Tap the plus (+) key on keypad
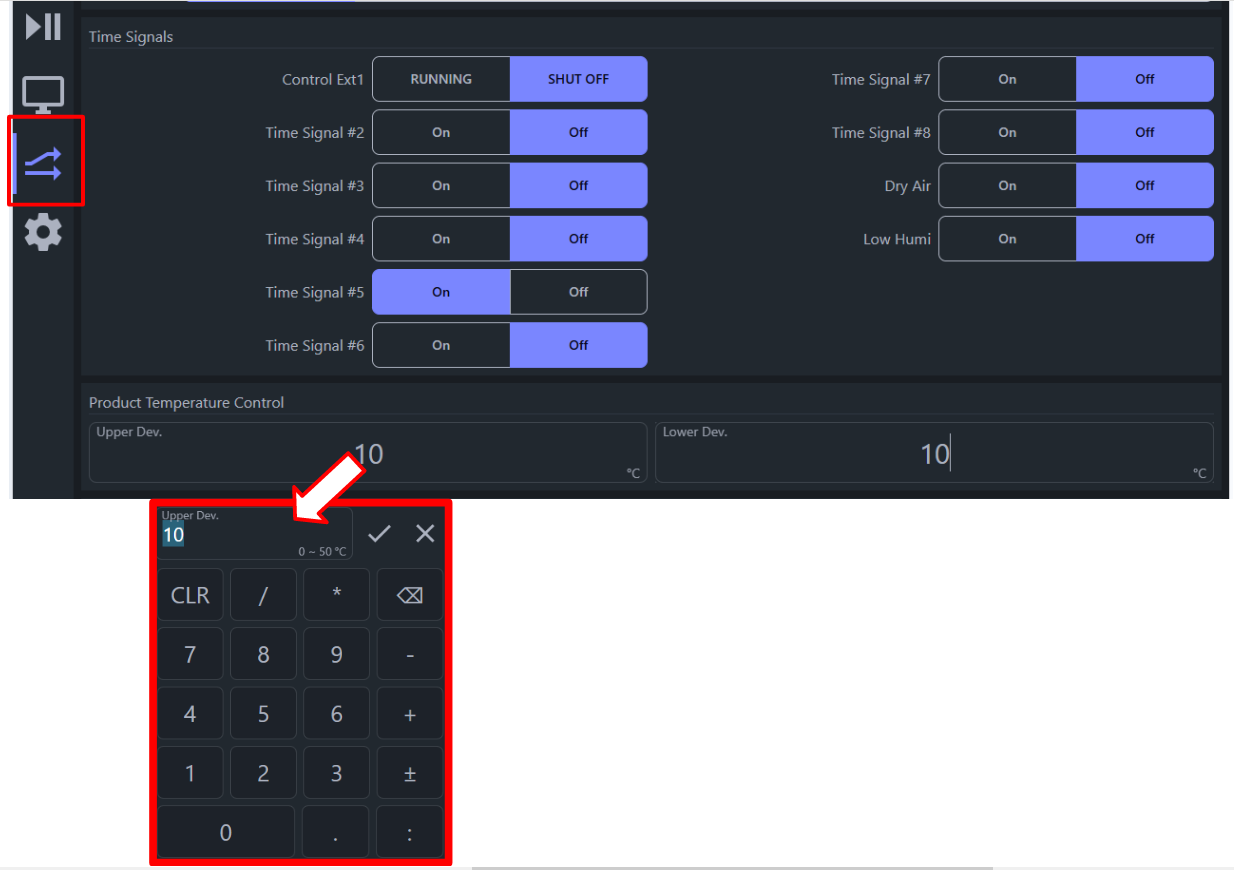Screen dimensions: 1234x870 pyautogui.click(x=410, y=714)
